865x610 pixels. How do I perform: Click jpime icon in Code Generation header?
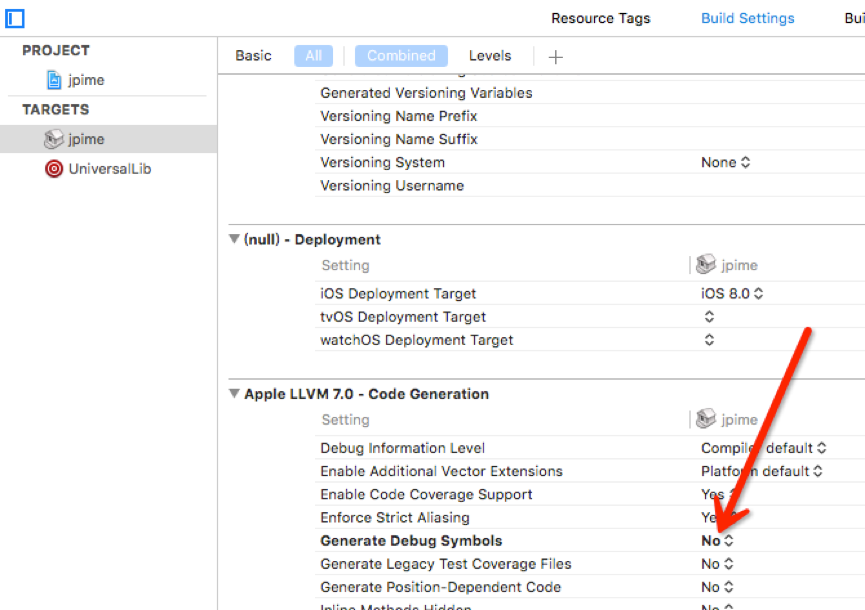tap(706, 420)
